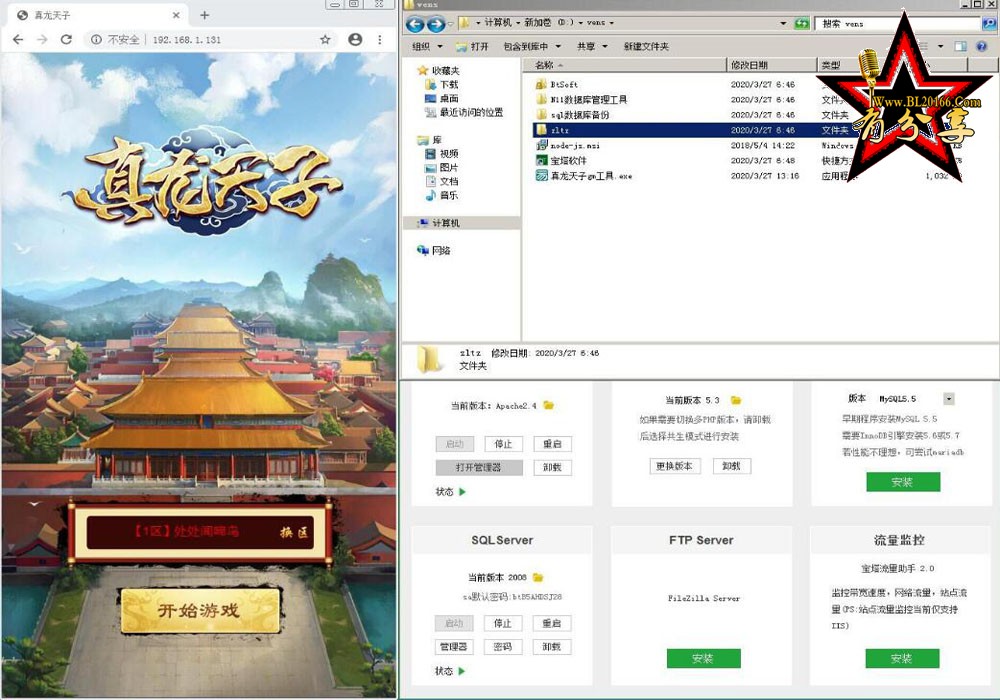The width and height of the screenshot is (1000, 700).
Task: Toggle the Explorer preview pane icon
Action: pyautogui.click(x=960, y=46)
